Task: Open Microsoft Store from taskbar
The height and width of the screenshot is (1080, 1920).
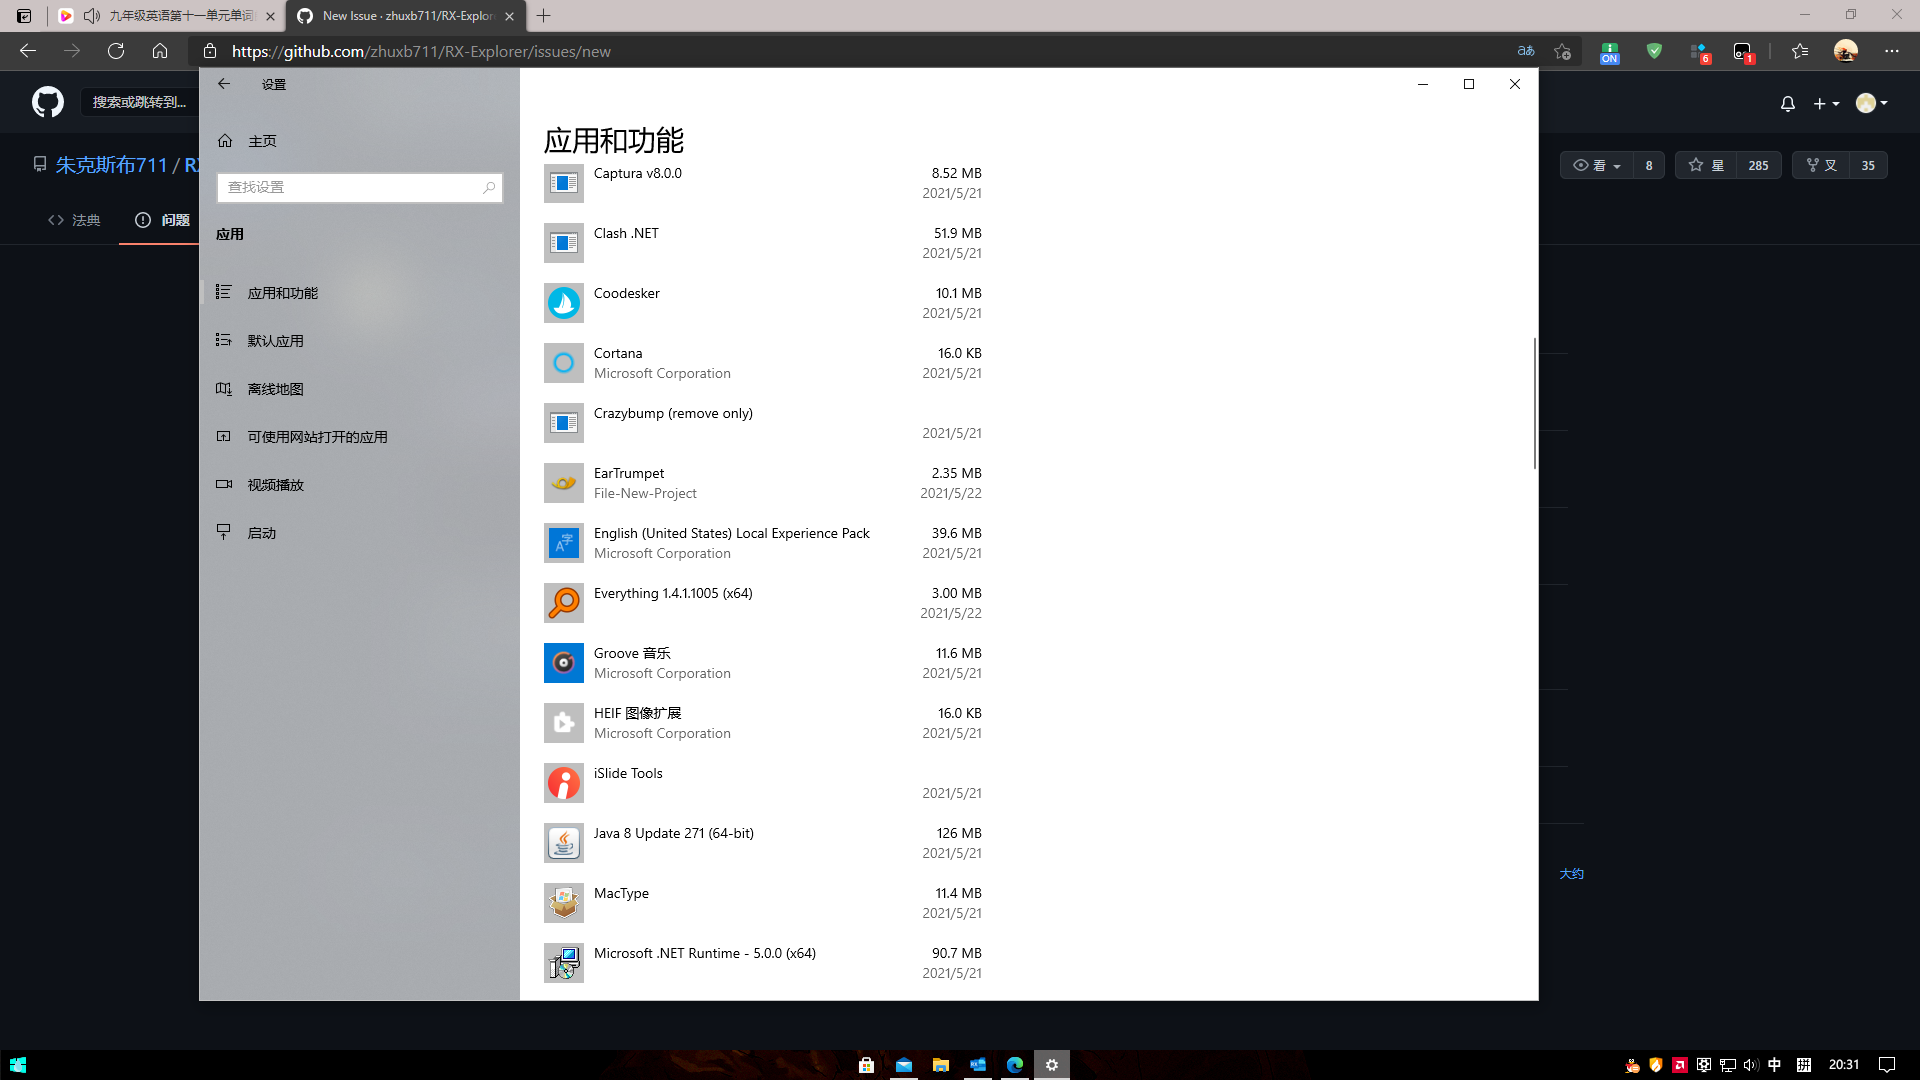Action: point(867,1065)
